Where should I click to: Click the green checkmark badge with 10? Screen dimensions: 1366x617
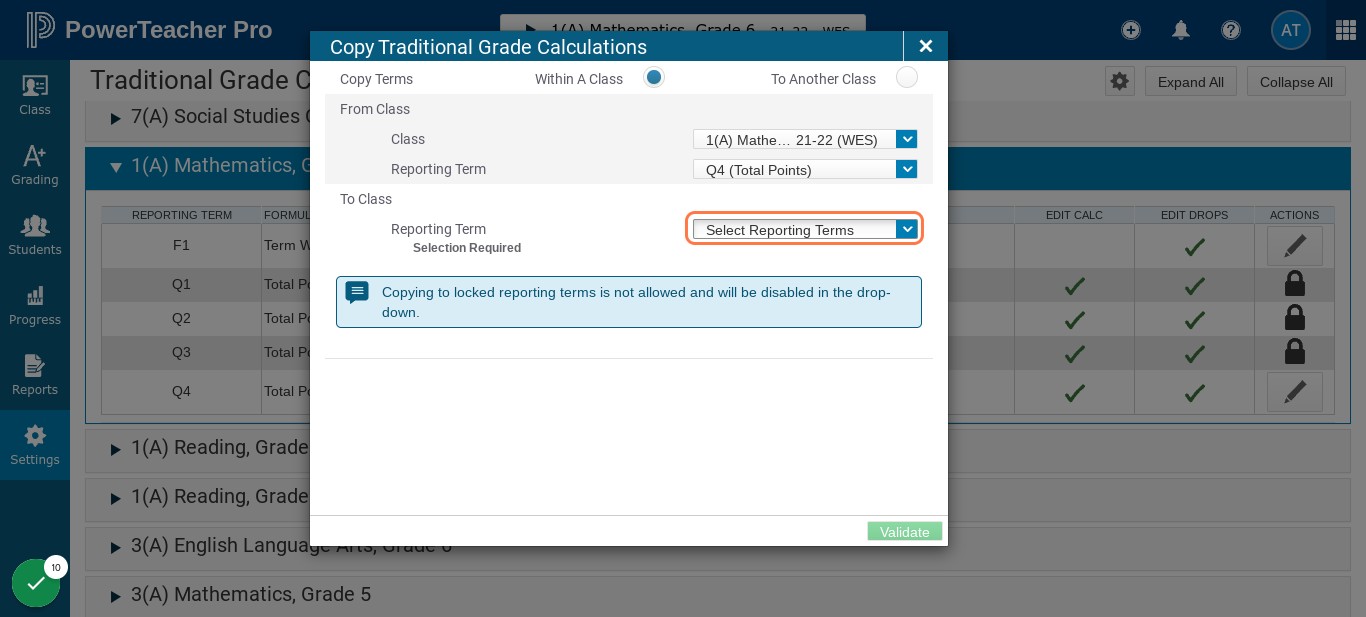[36, 583]
